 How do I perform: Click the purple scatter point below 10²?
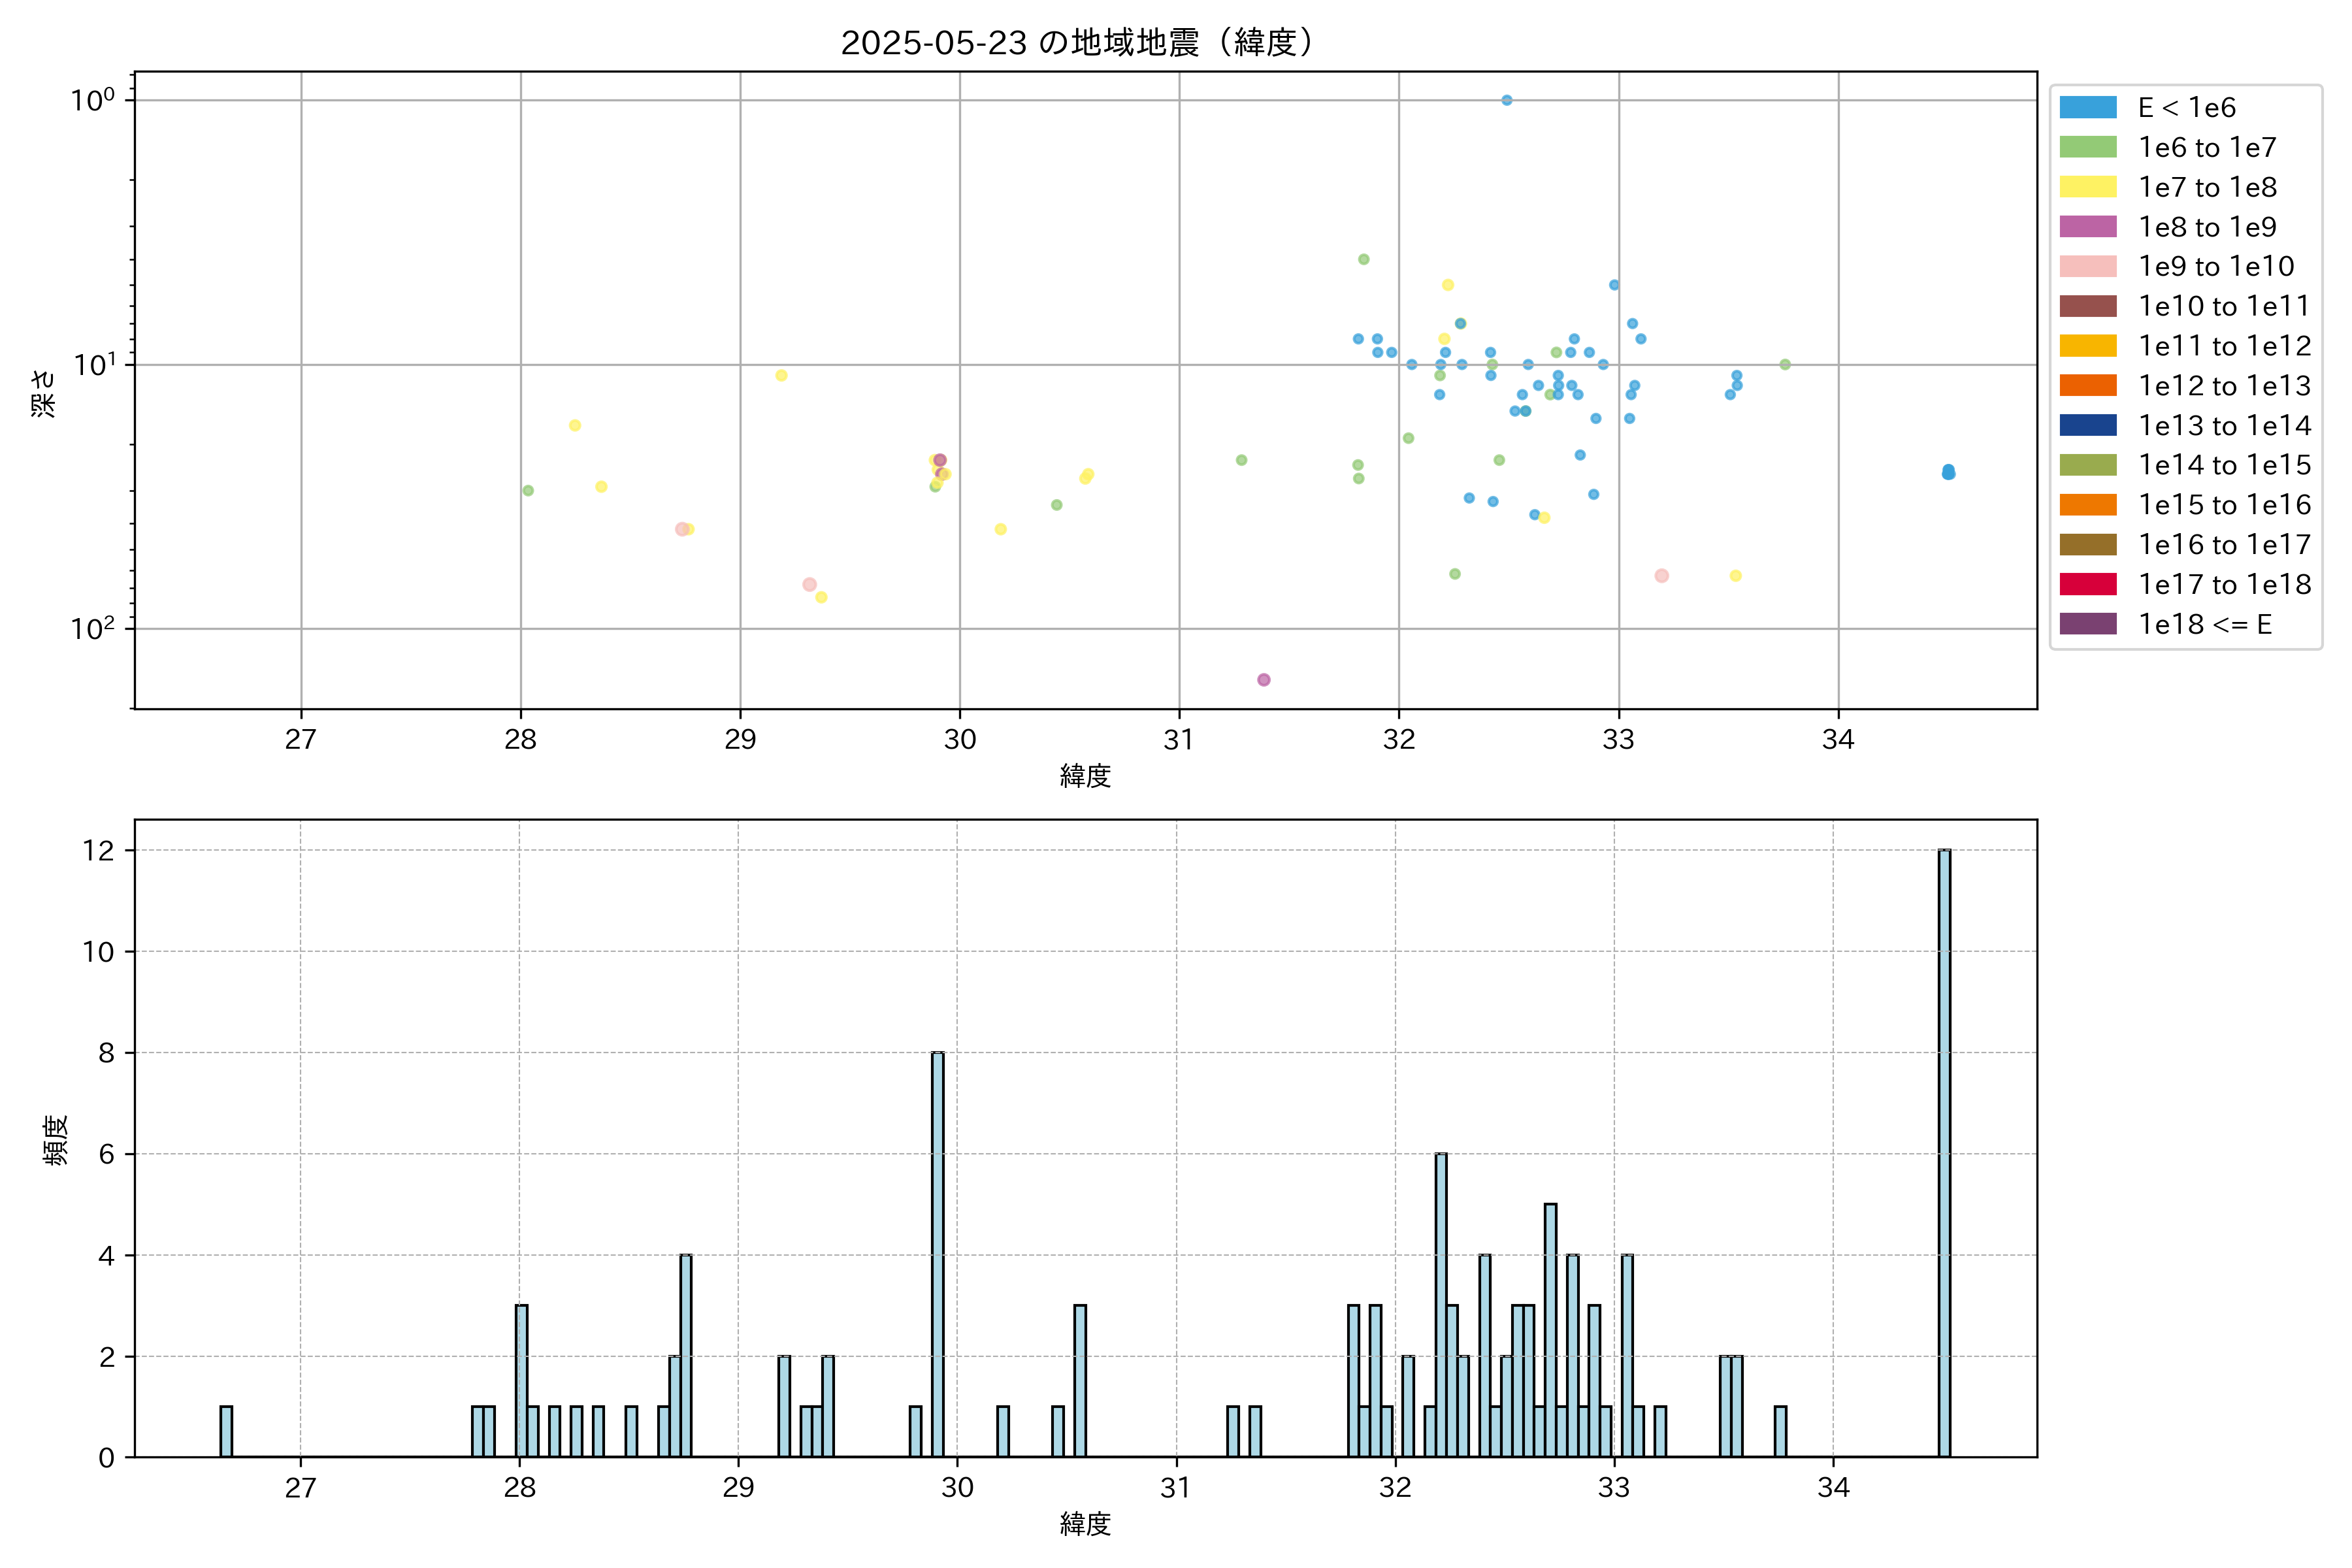[x=1263, y=680]
